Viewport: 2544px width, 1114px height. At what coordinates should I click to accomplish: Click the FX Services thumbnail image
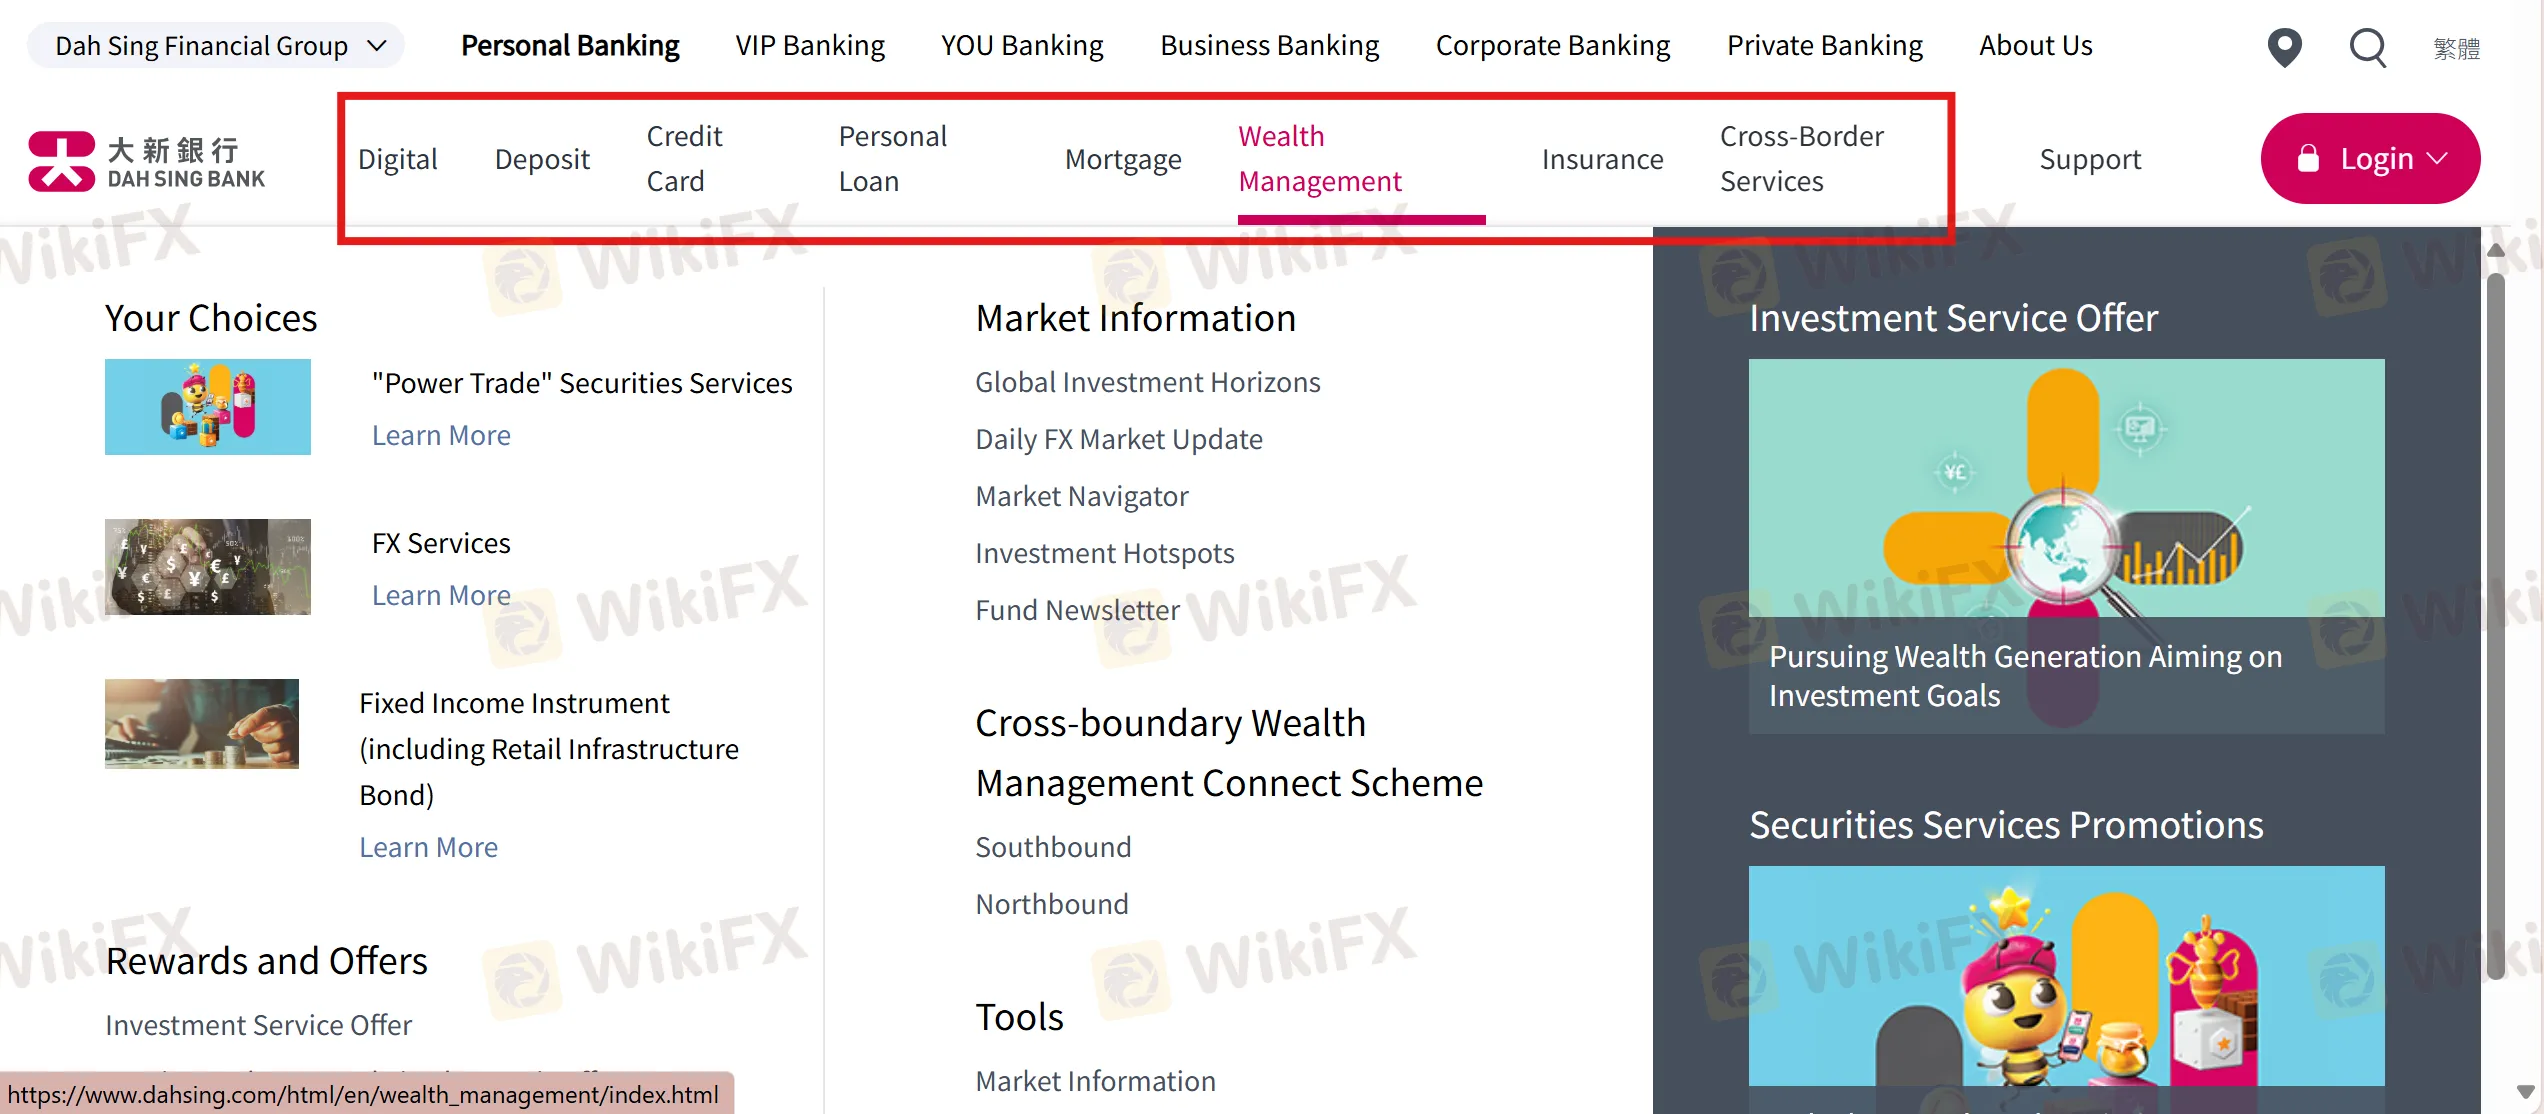coord(207,567)
